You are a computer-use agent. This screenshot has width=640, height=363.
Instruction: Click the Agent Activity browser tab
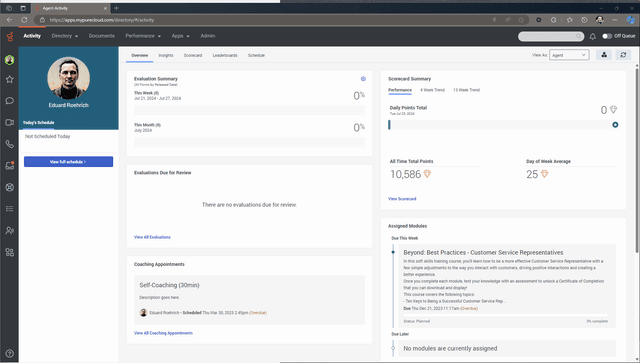click(x=70, y=8)
